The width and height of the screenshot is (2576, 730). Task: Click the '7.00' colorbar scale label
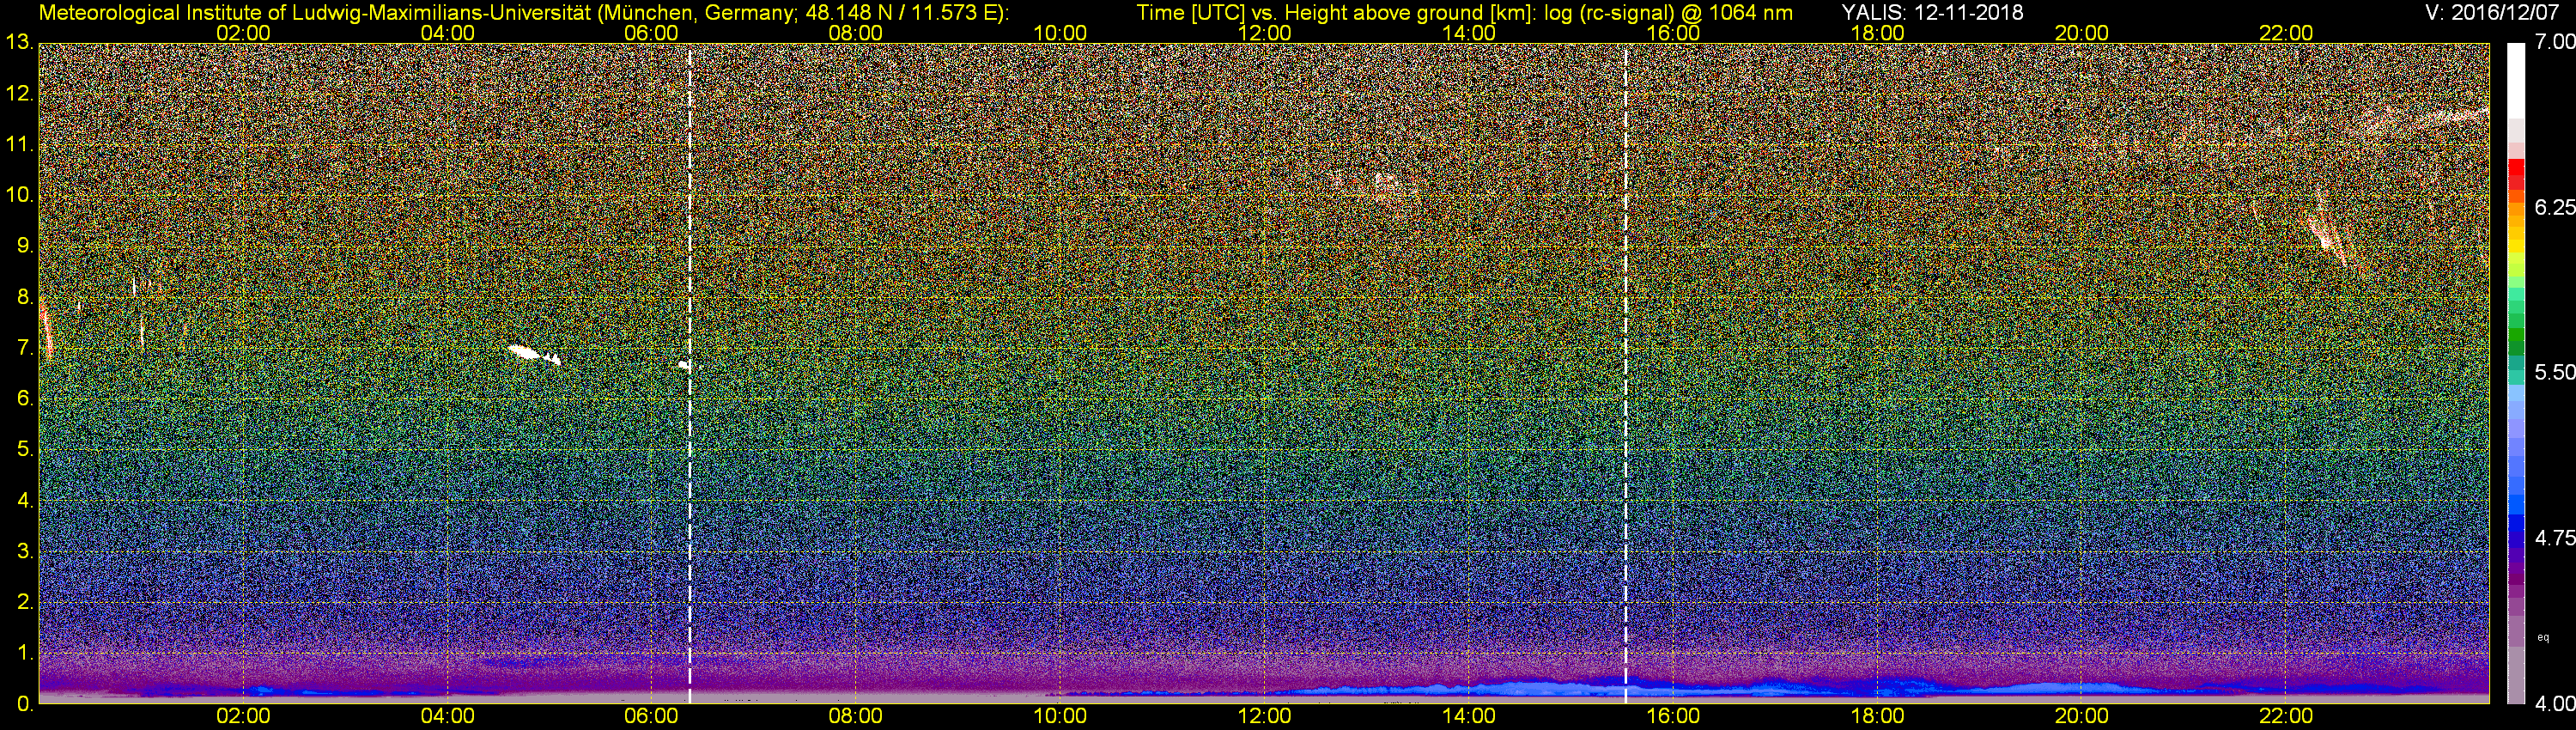click(2555, 43)
